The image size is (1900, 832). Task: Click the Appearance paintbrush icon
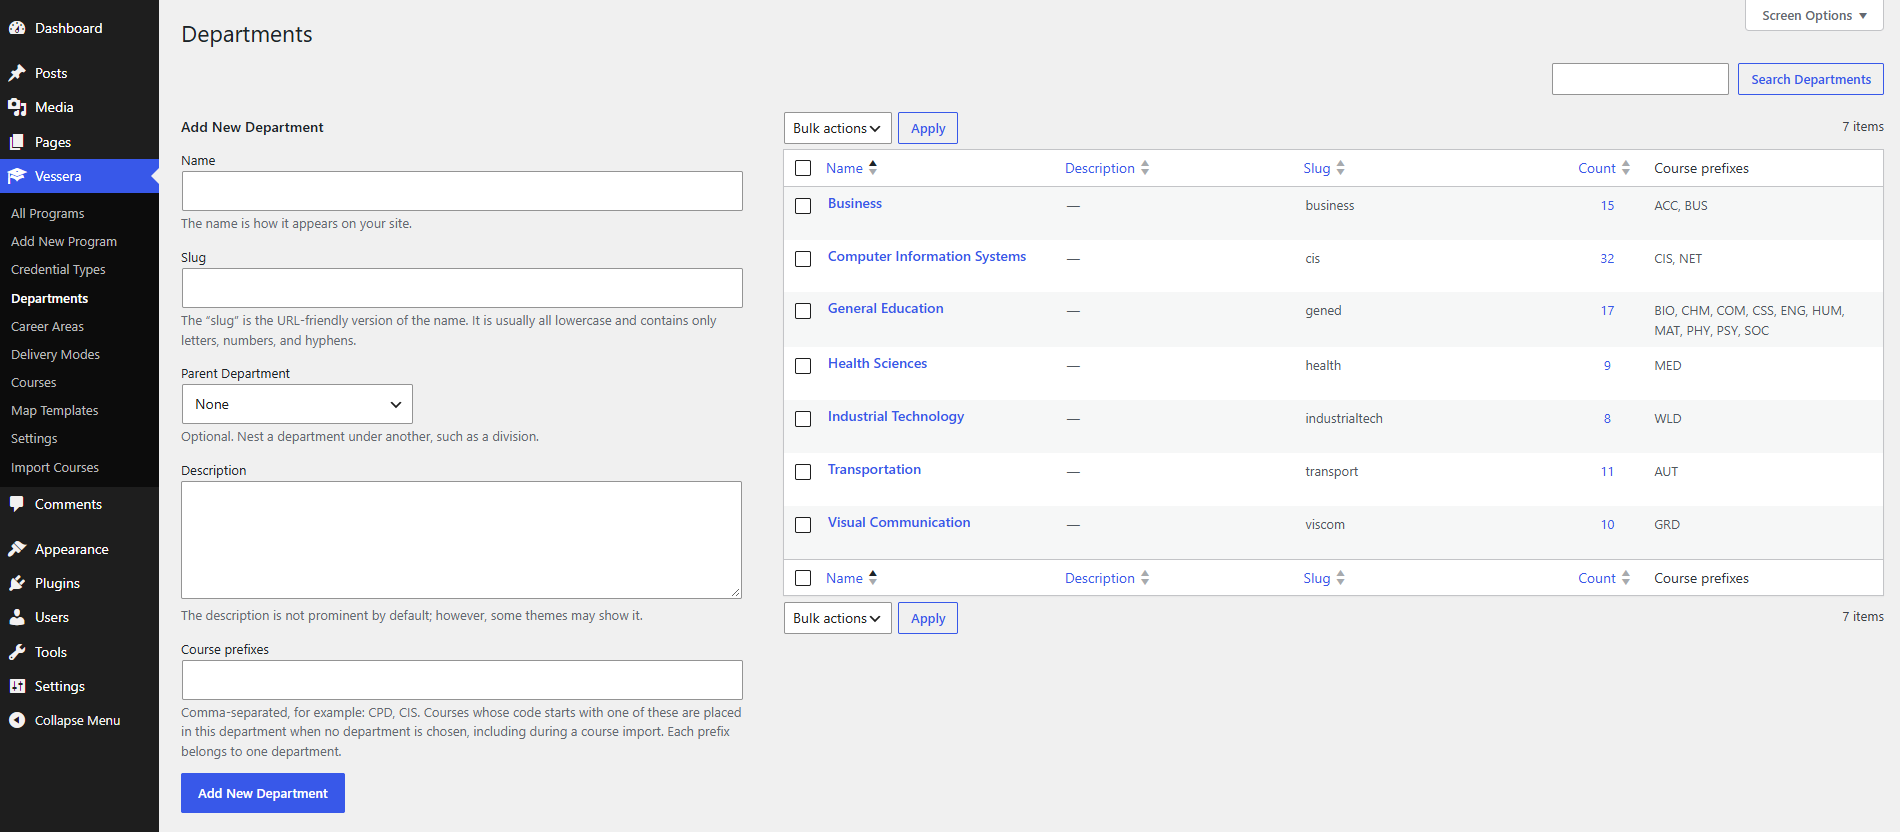coord(17,549)
